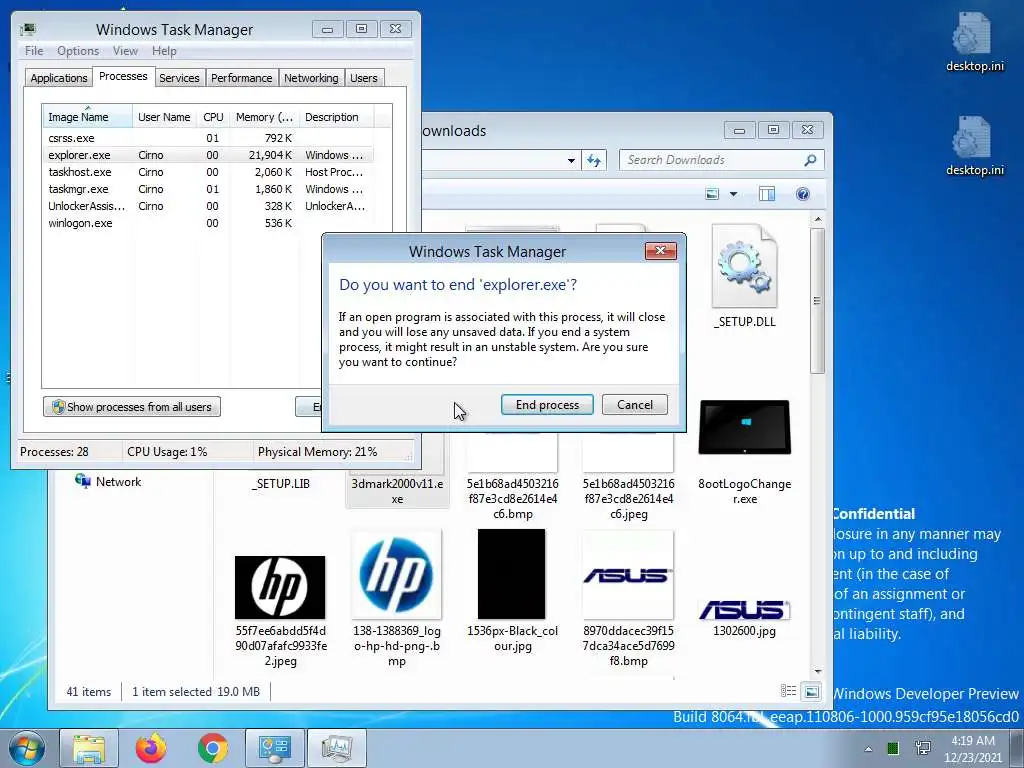Image resolution: width=1024 pixels, height=768 pixels.
Task: Launch Firefox from the taskbar
Action: pyautogui.click(x=151, y=748)
